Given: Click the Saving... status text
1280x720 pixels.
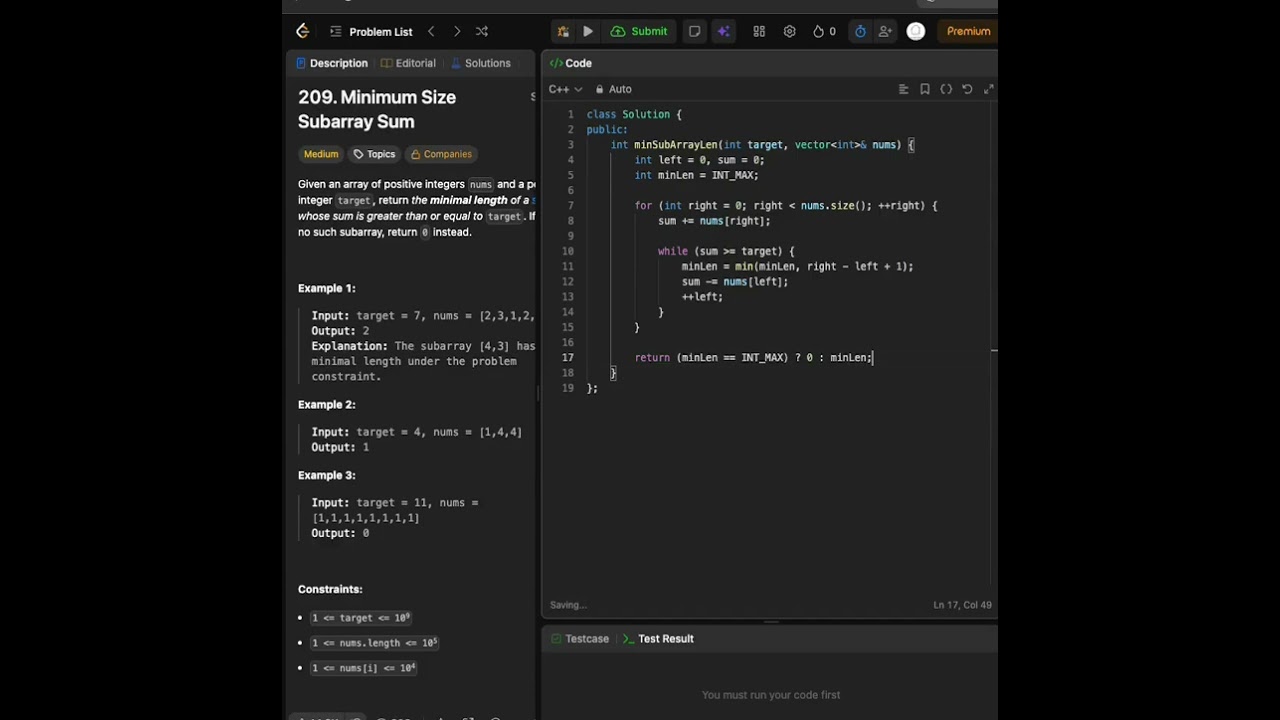Looking at the screenshot, I should click(x=568, y=605).
